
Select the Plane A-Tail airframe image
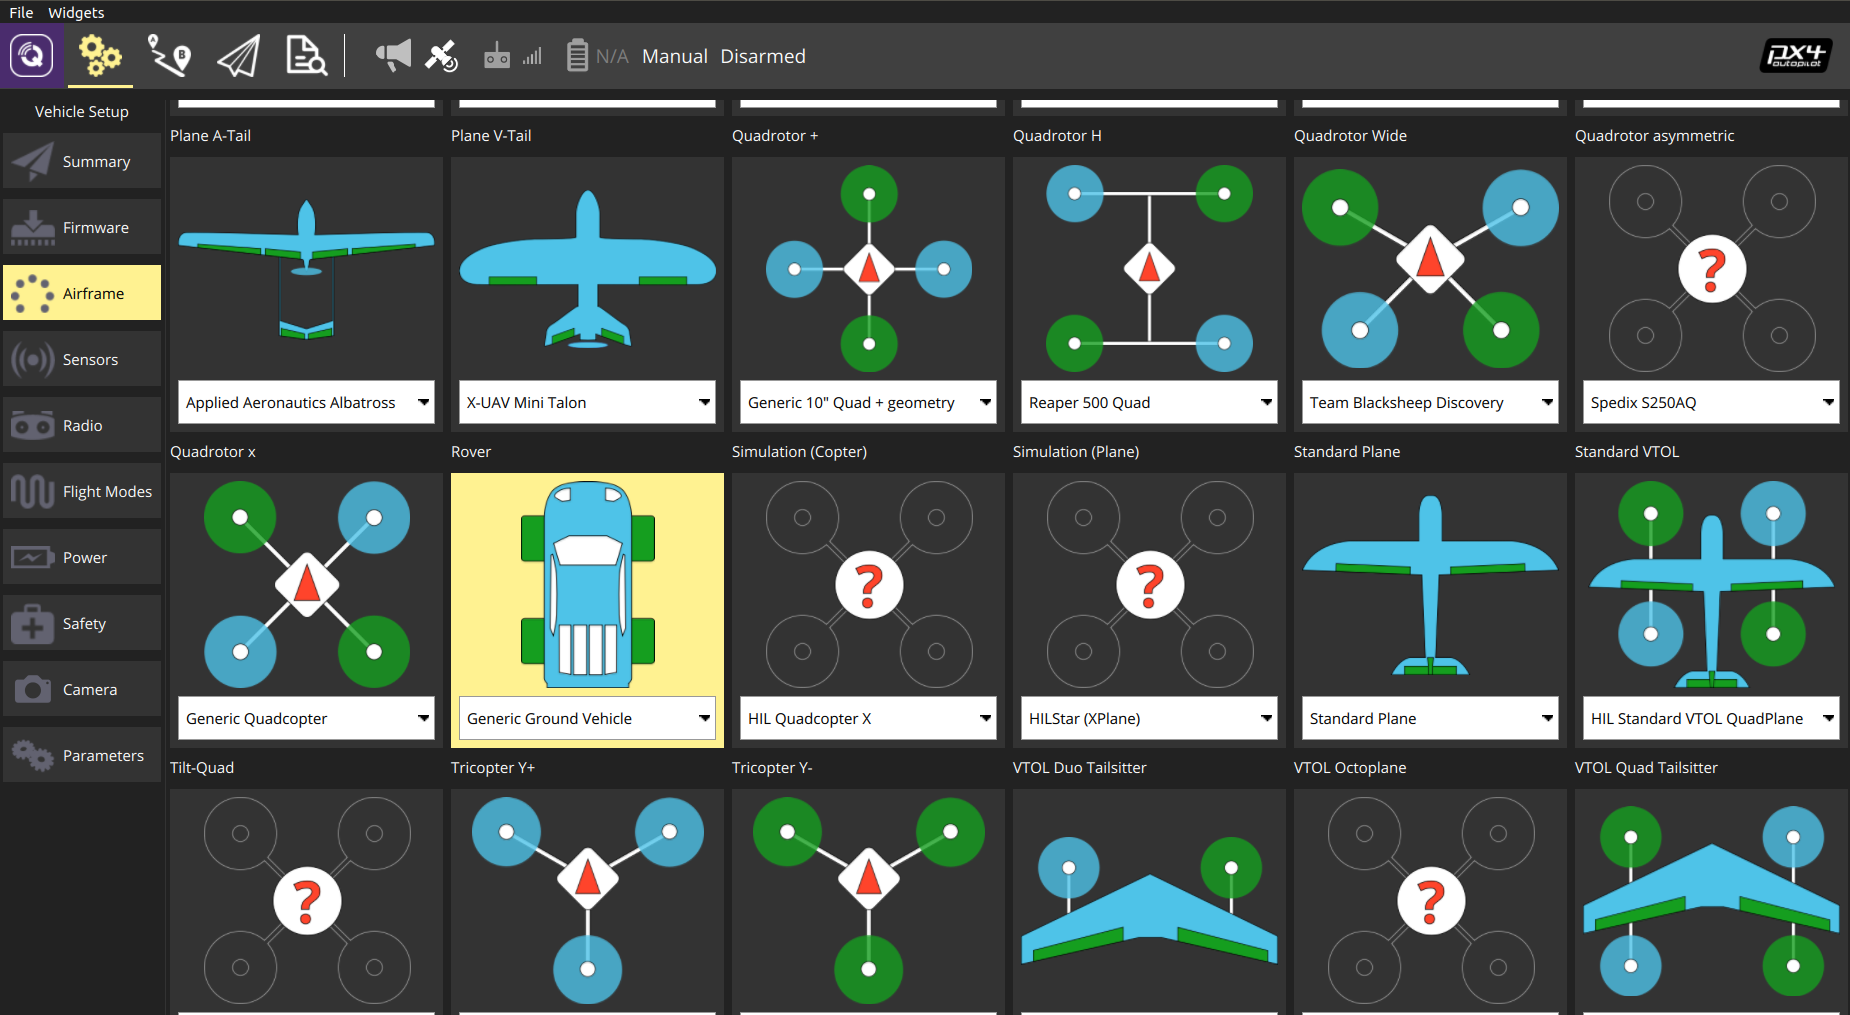coord(306,268)
